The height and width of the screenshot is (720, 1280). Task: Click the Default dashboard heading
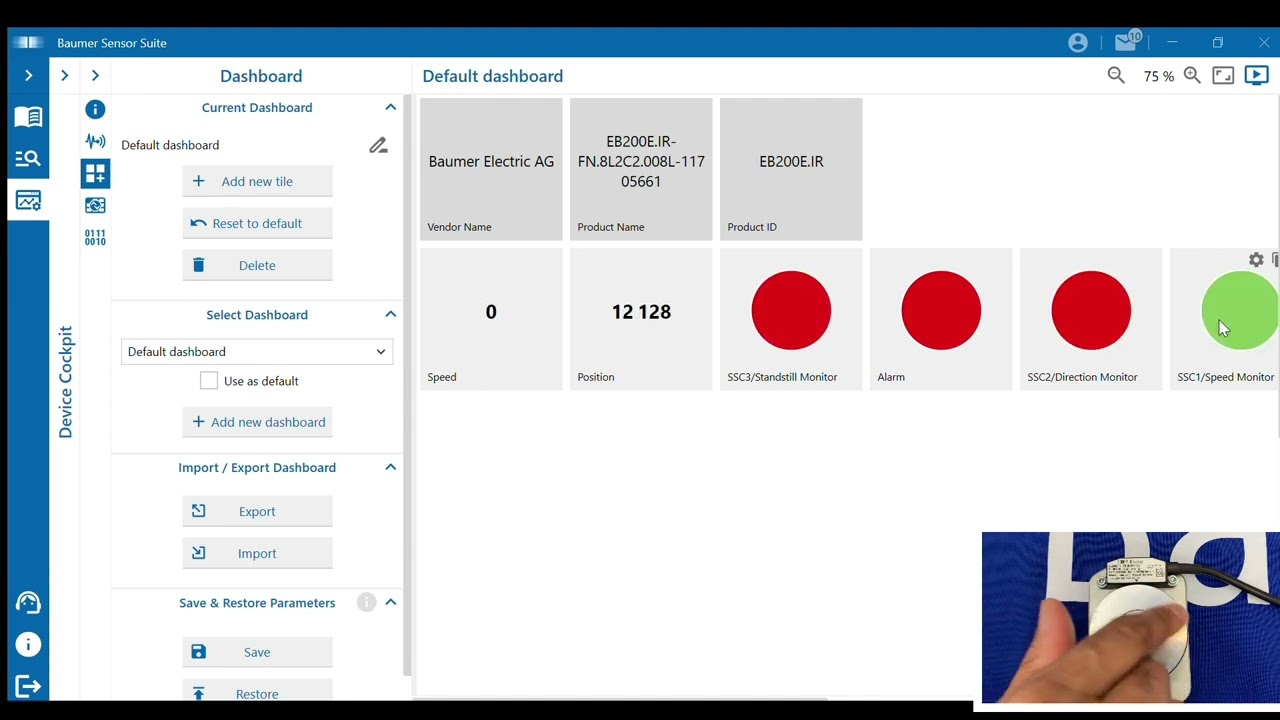pyautogui.click(x=492, y=76)
